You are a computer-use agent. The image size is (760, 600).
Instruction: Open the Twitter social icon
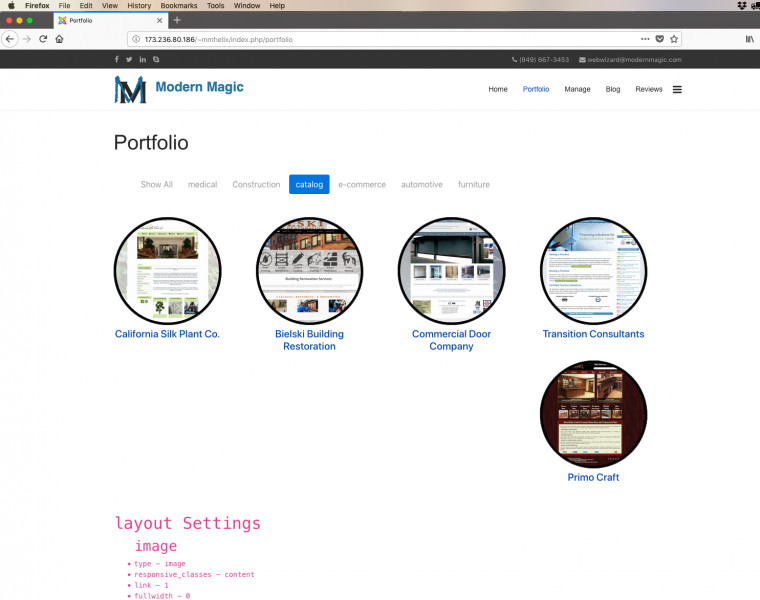click(x=129, y=59)
